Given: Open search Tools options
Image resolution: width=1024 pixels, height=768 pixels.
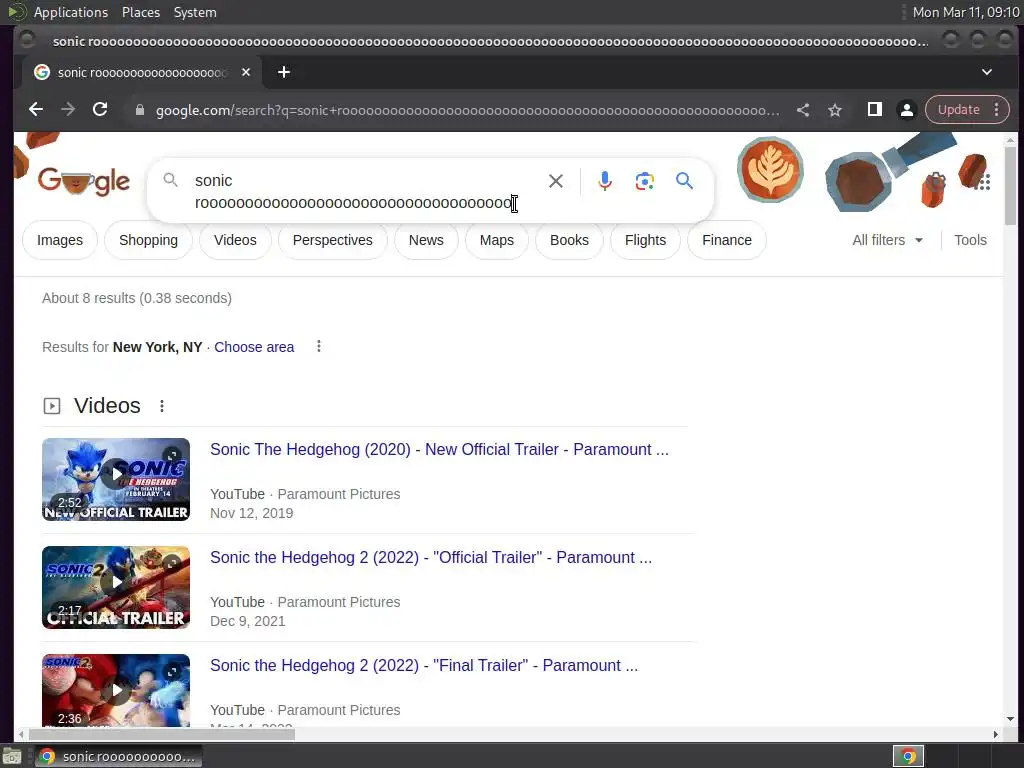Looking at the screenshot, I should [x=970, y=240].
